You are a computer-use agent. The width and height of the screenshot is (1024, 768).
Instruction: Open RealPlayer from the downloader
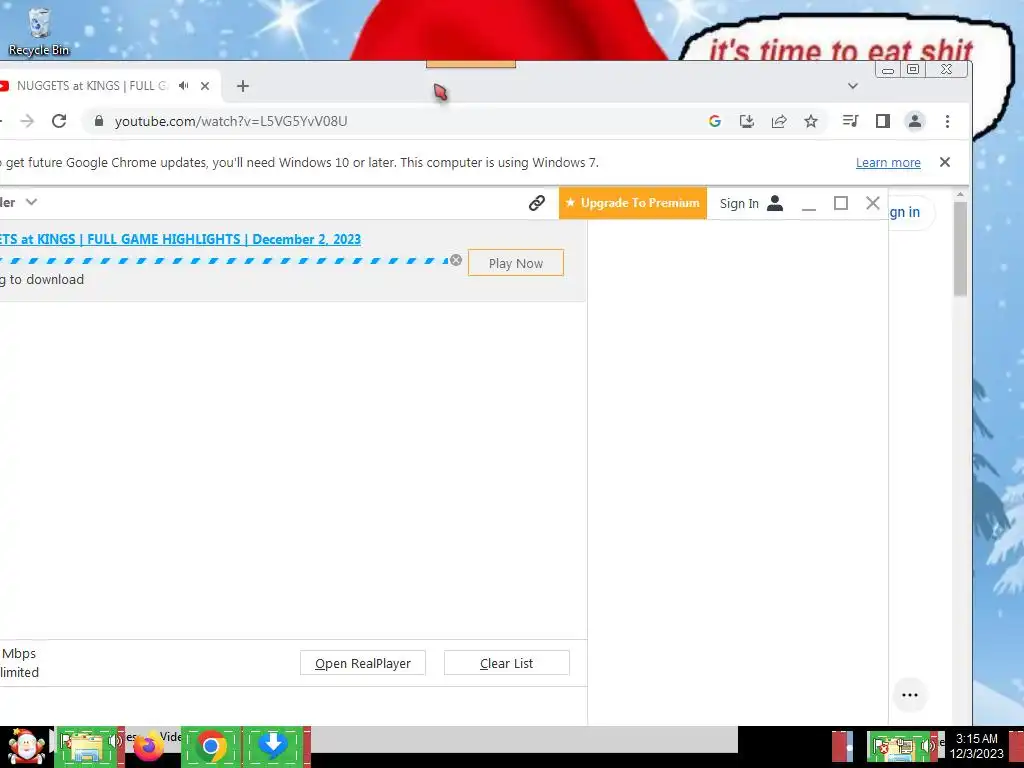click(x=362, y=663)
